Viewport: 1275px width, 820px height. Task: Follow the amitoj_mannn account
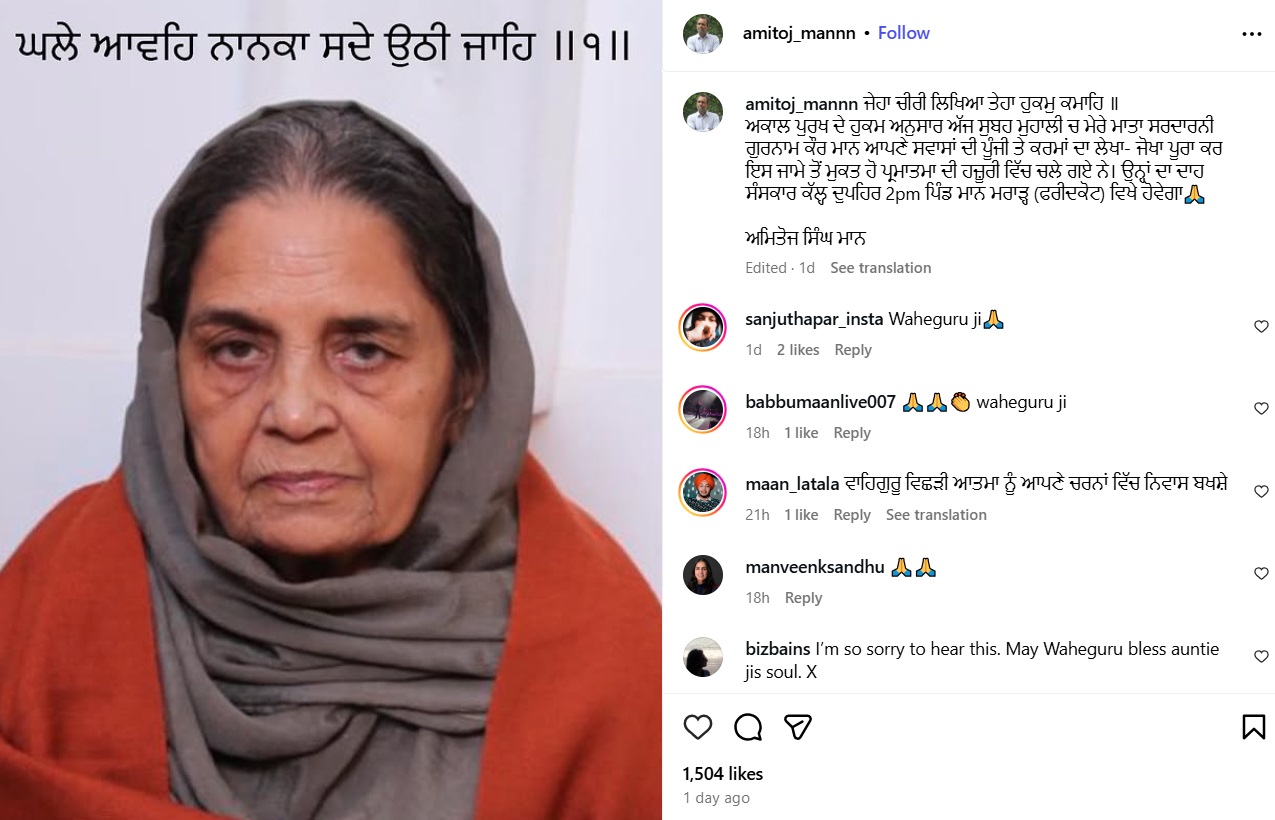click(x=903, y=33)
